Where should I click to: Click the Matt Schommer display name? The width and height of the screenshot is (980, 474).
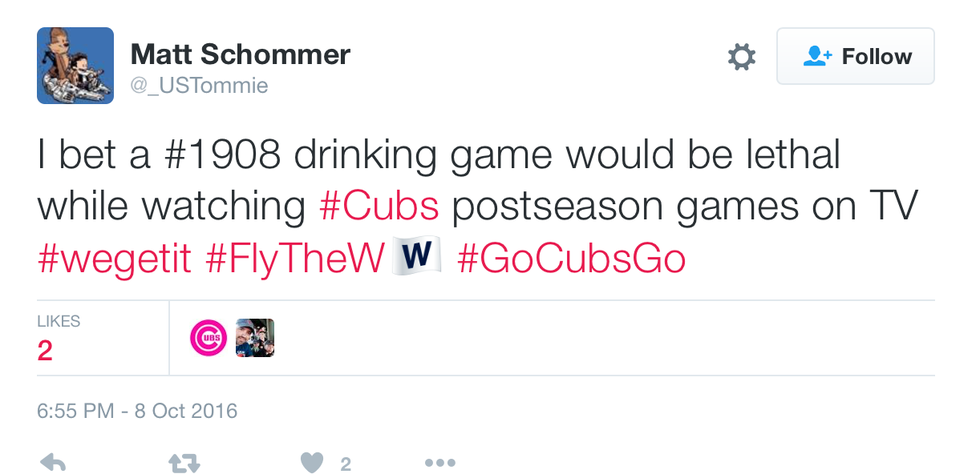240,54
